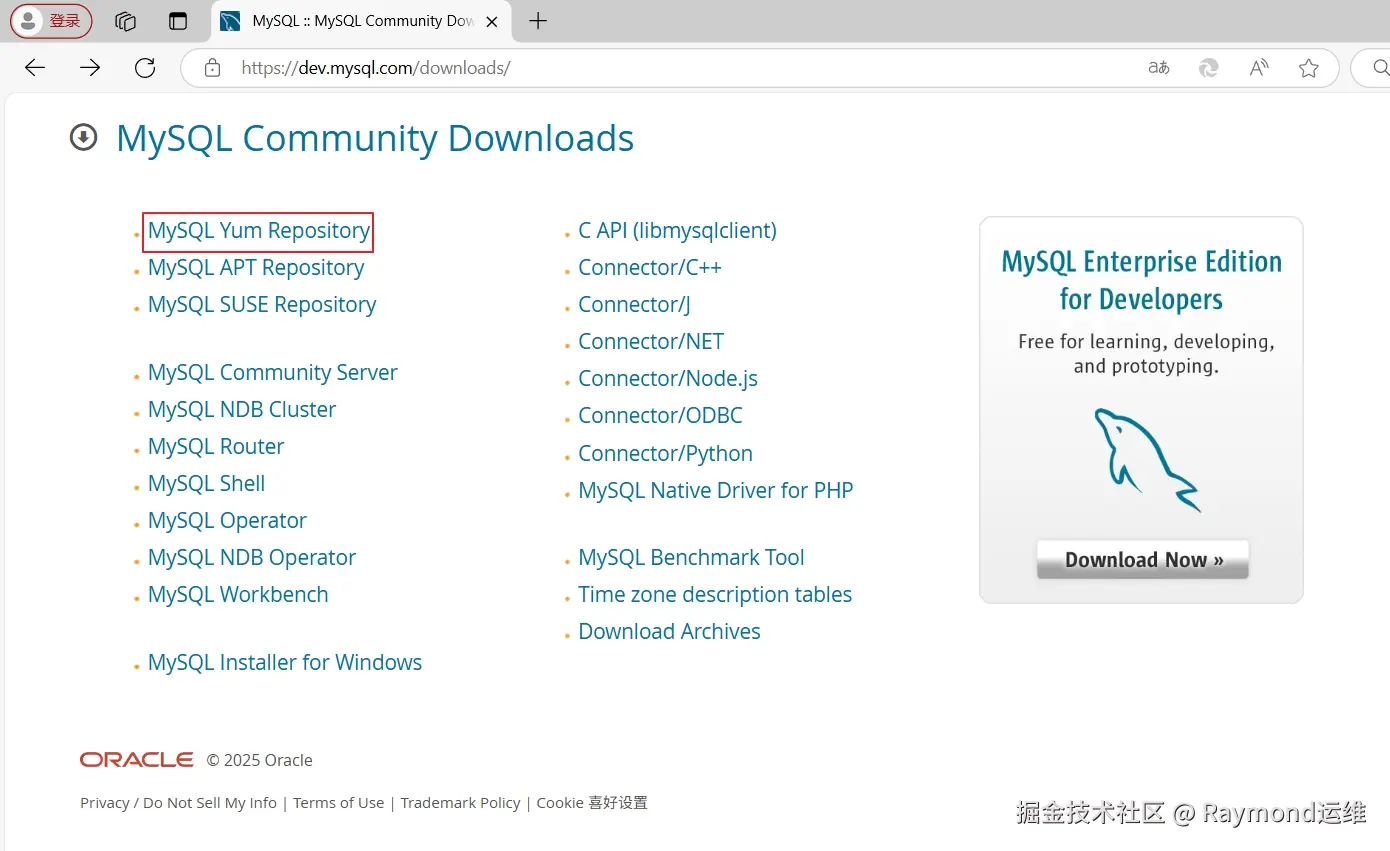Open MySQL APT Repository link
Viewport: 1390px width, 851px height.
coord(256,268)
